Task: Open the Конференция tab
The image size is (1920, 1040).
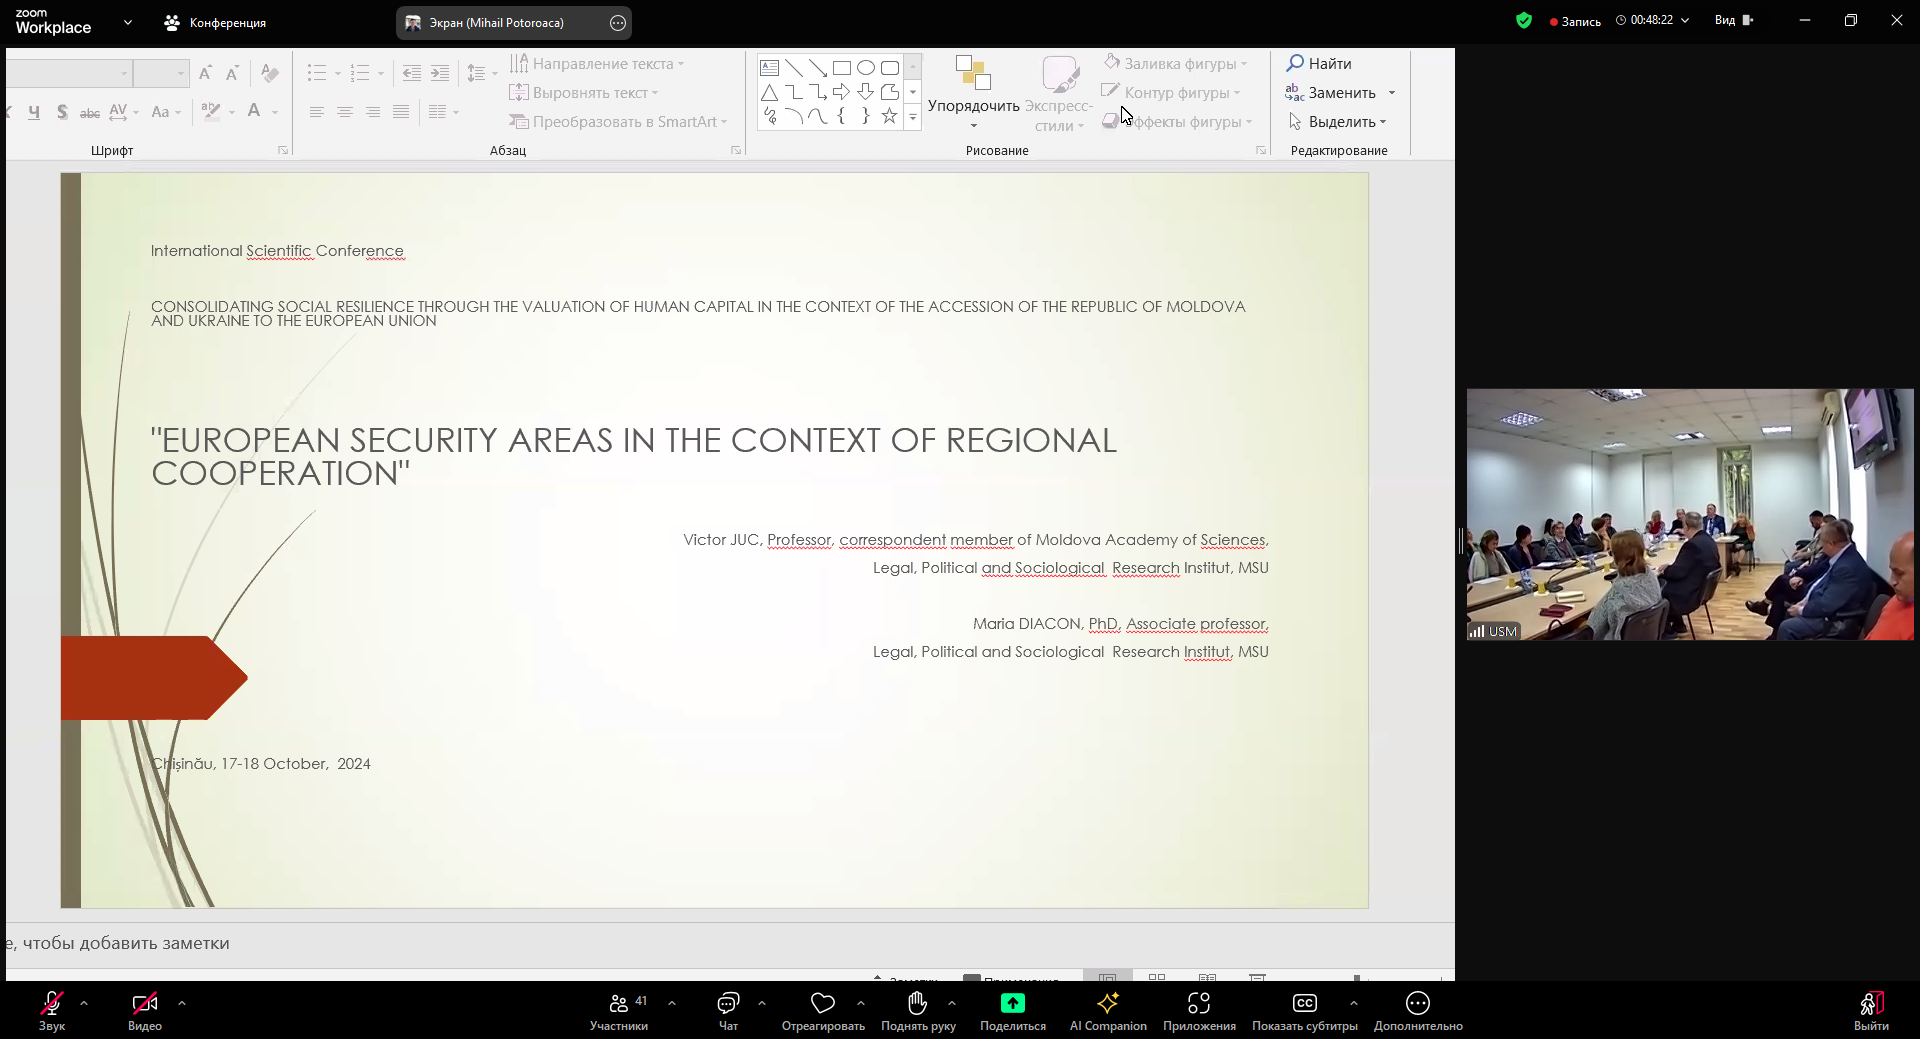Action: pos(215,22)
